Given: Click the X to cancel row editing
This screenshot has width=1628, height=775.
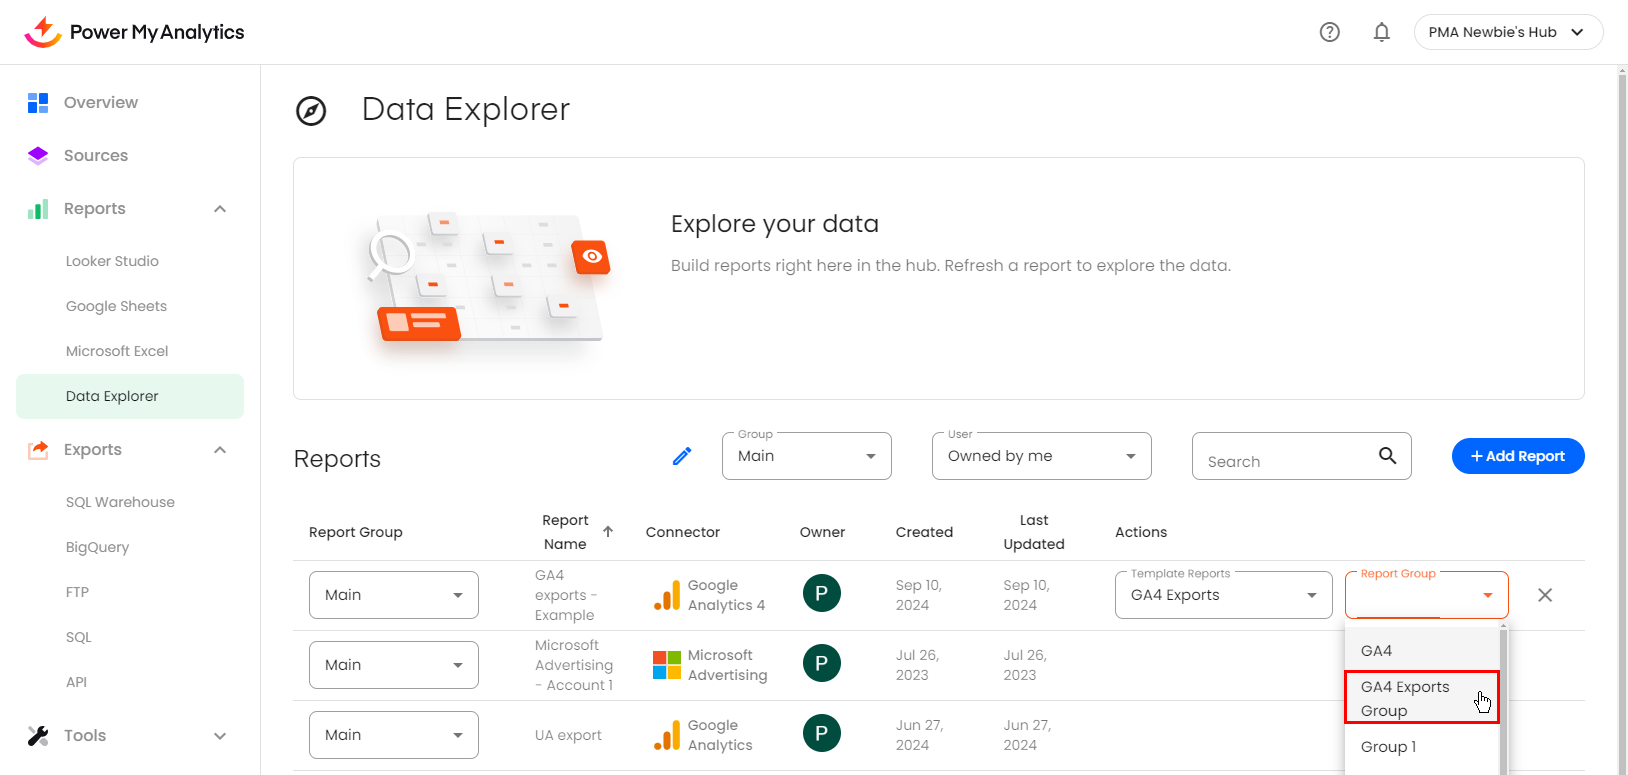Looking at the screenshot, I should (x=1544, y=595).
